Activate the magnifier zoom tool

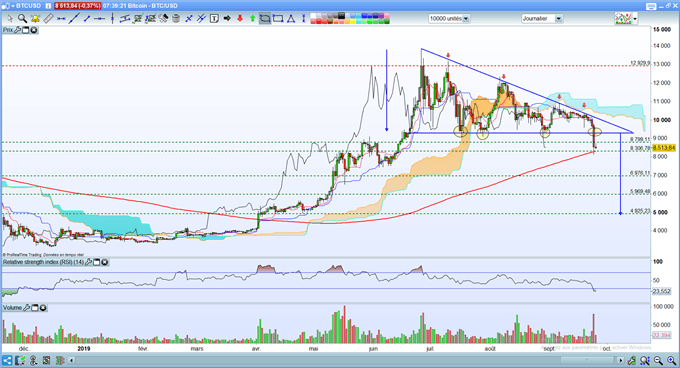pos(23,19)
